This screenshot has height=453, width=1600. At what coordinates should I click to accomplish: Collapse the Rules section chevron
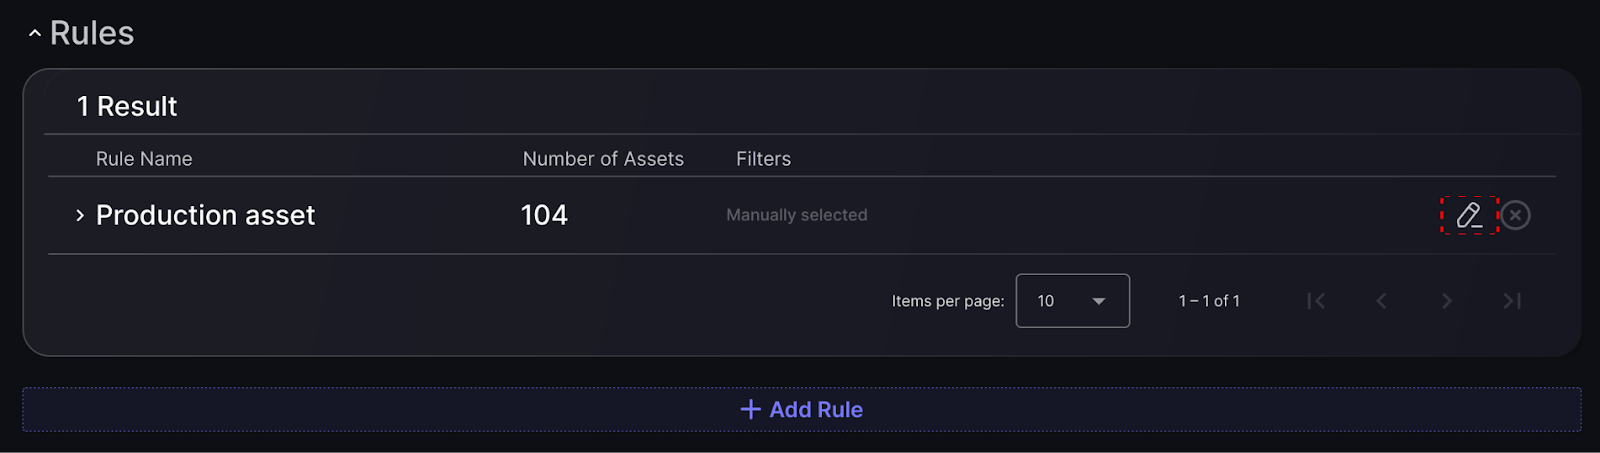click(x=35, y=34)
